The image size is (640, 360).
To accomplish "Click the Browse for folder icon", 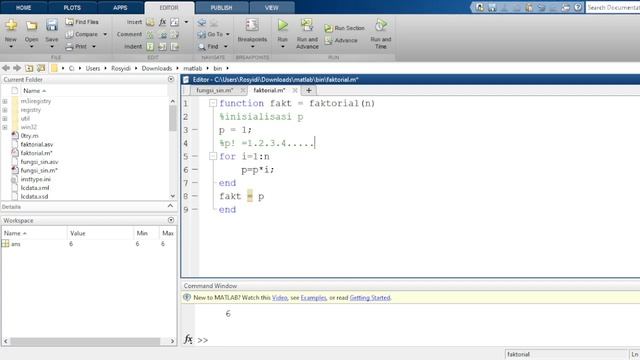I will click(41, 68).
